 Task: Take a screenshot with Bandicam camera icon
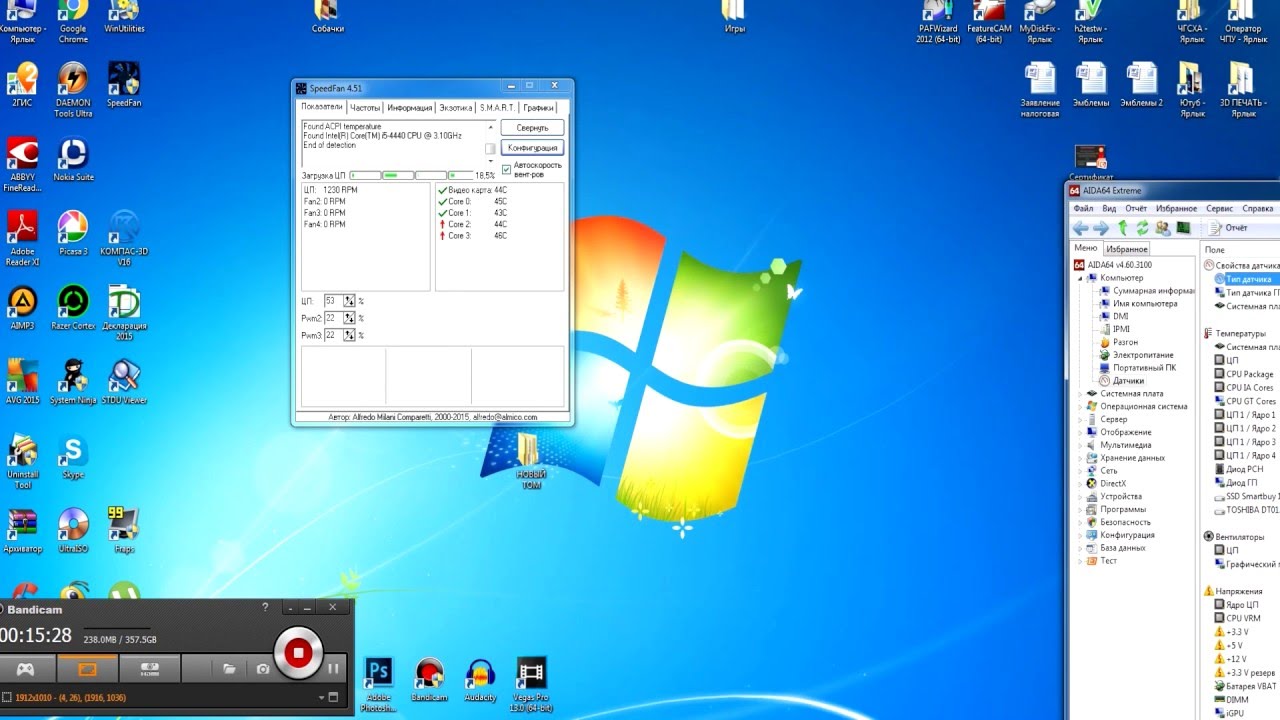[263, 668]
